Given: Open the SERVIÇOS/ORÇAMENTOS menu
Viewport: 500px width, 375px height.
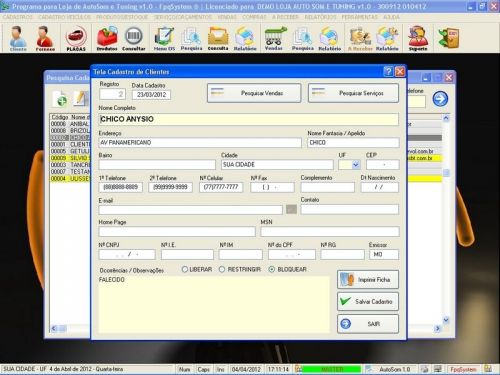Looking at the screenshot, I should (182, 17).
